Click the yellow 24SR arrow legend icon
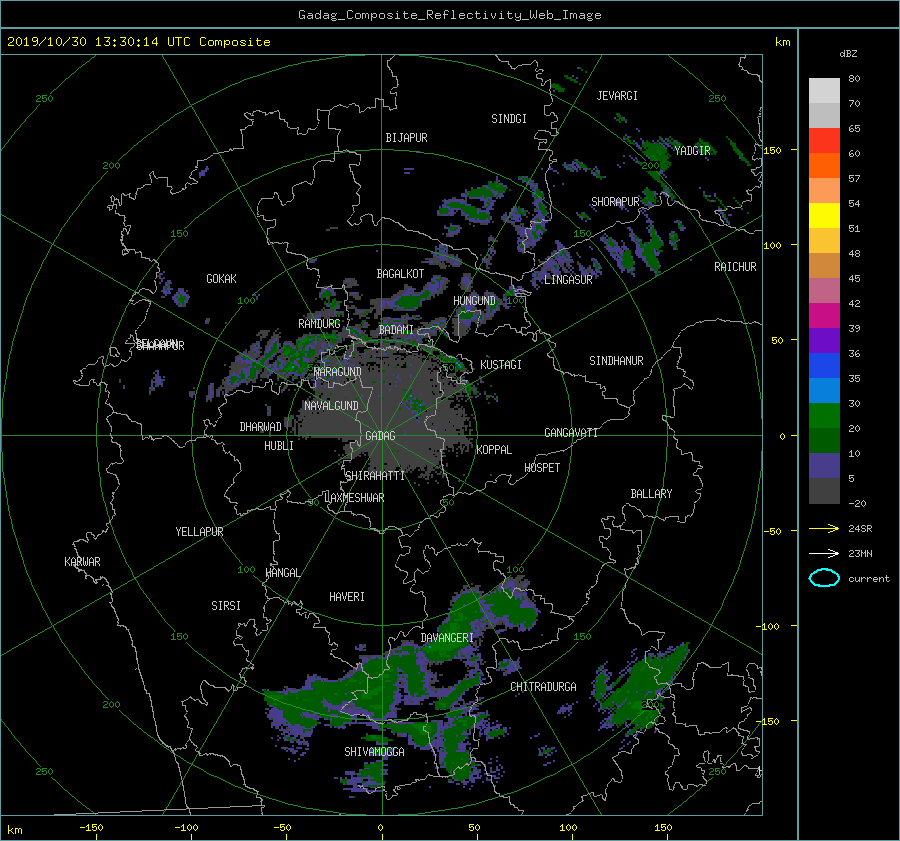Image resolution: width=900 pixels, height=841 pixels. coord(824,528)
